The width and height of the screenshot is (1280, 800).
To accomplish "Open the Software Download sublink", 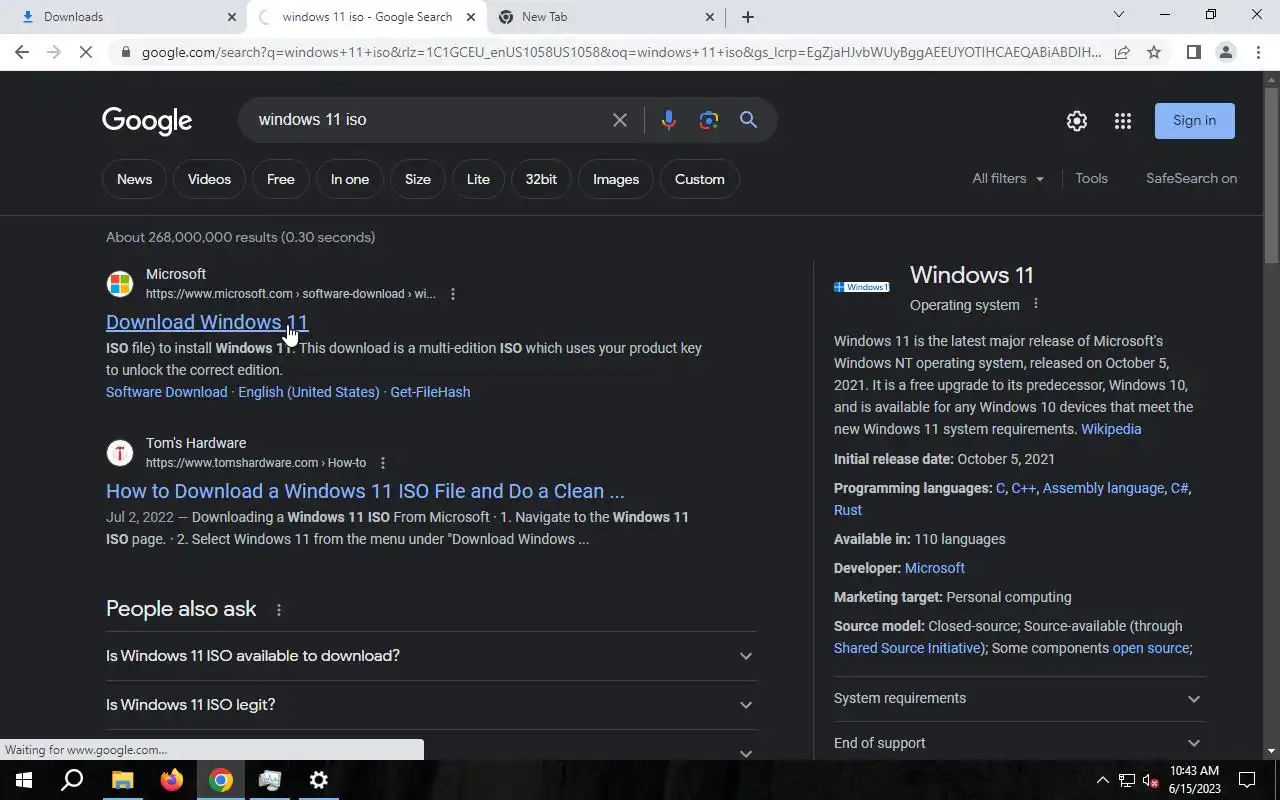I will pyautogui.click(x=166, y=392).
